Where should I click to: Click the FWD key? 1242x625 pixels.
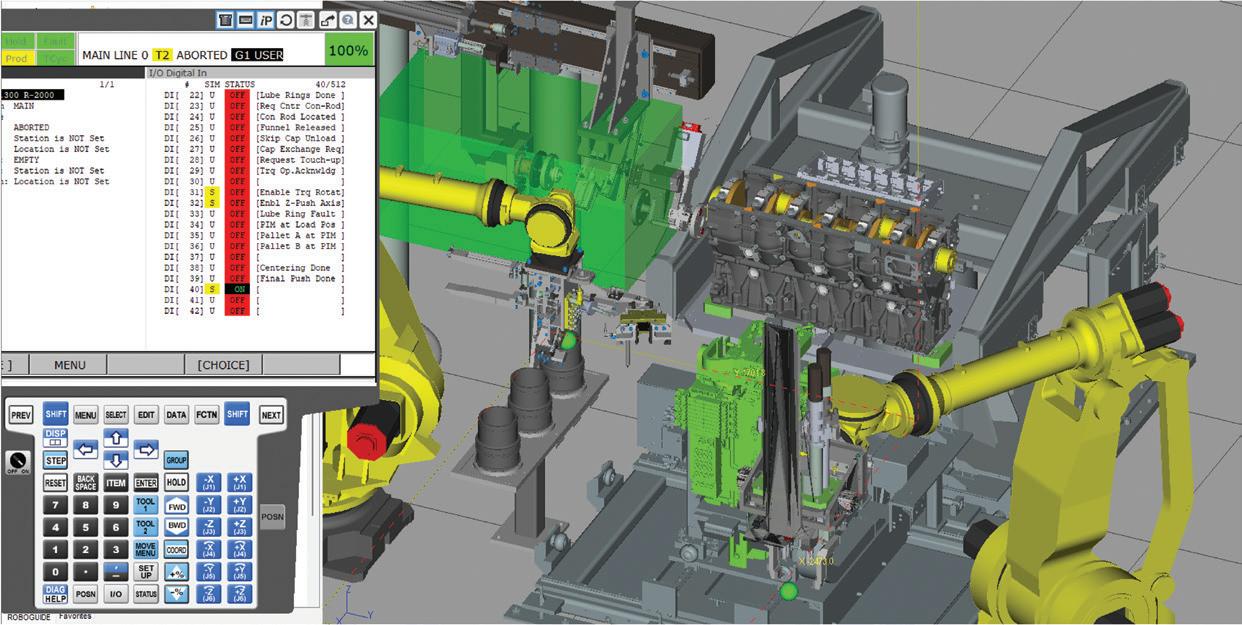pyautogui.click(x=176, y=505)
